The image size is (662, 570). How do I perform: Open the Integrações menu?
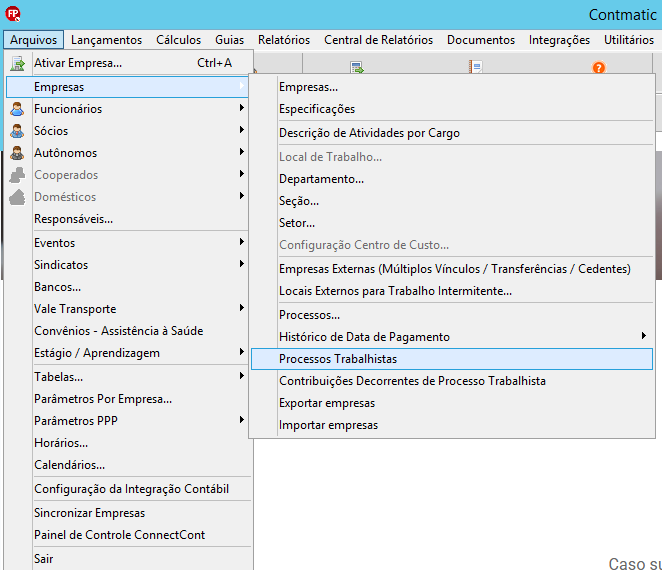[559, 40]
